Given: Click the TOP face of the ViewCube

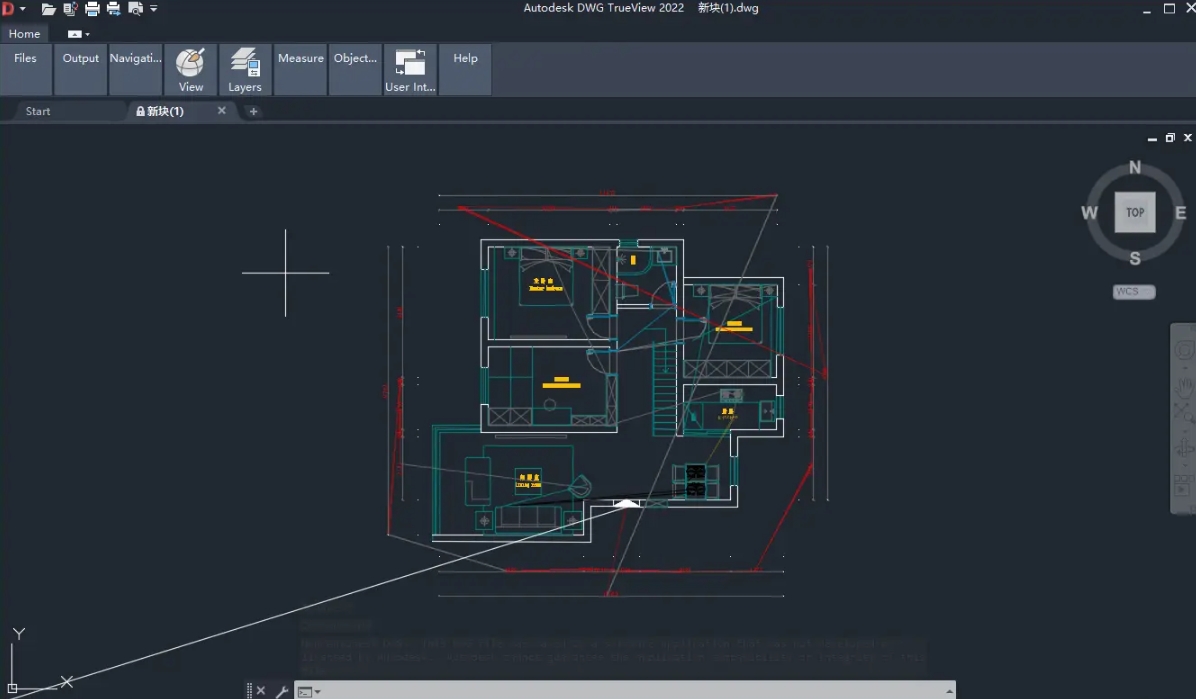Looking at the screenshot, I should pyautogui.click(x=1134, y=212).
